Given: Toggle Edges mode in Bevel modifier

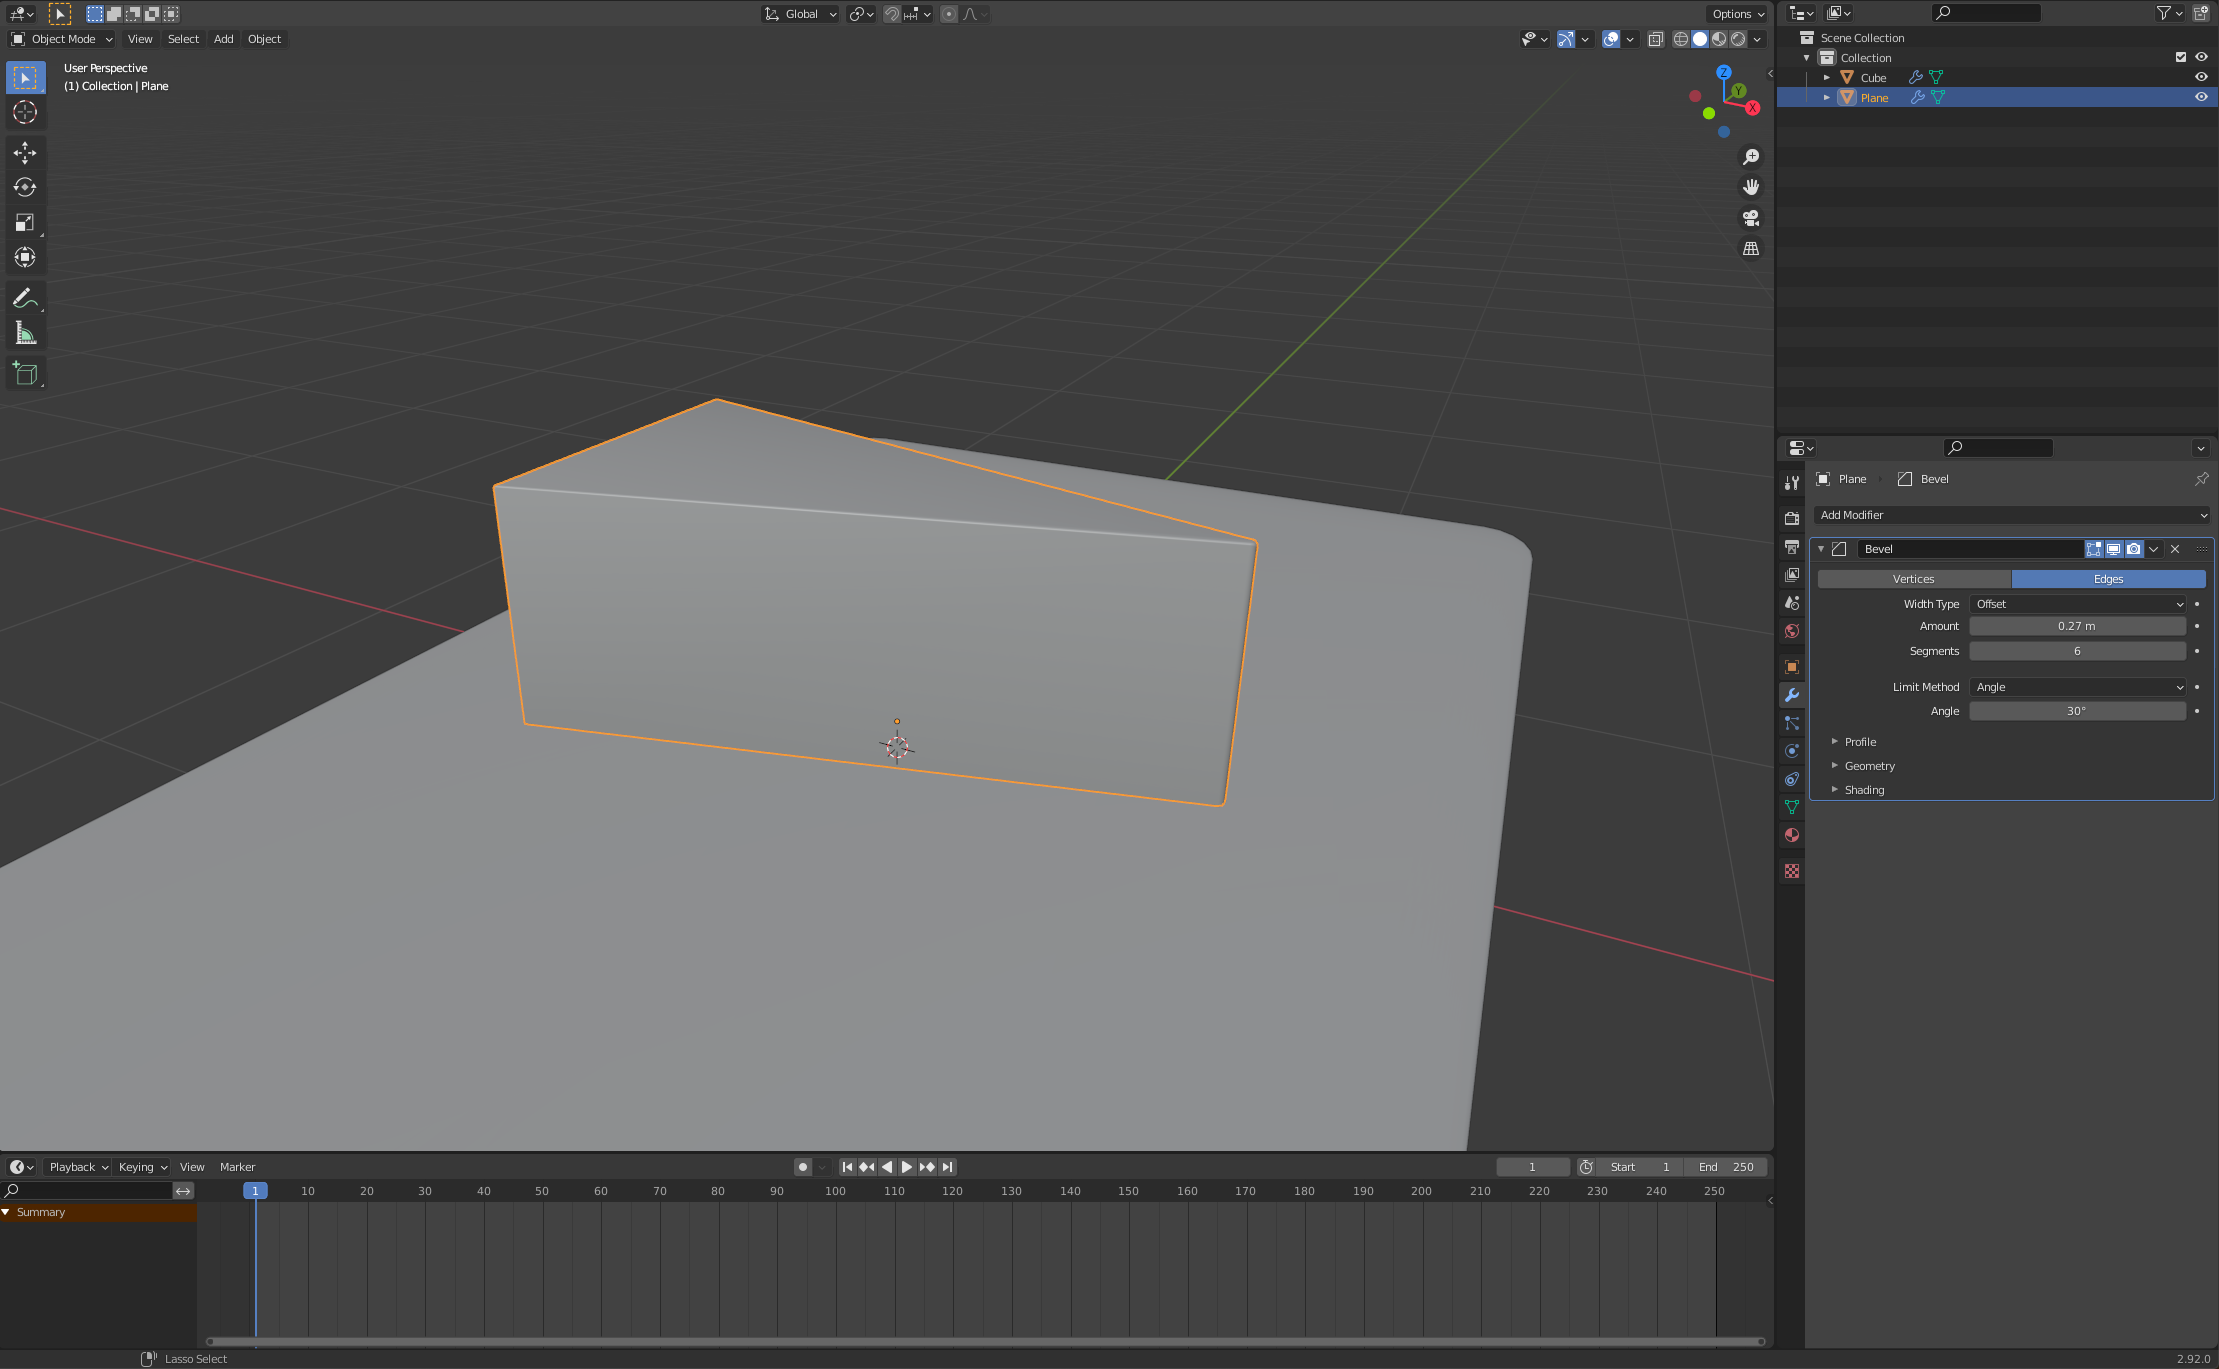Looking at the screenshot, I should (2108, 578).
